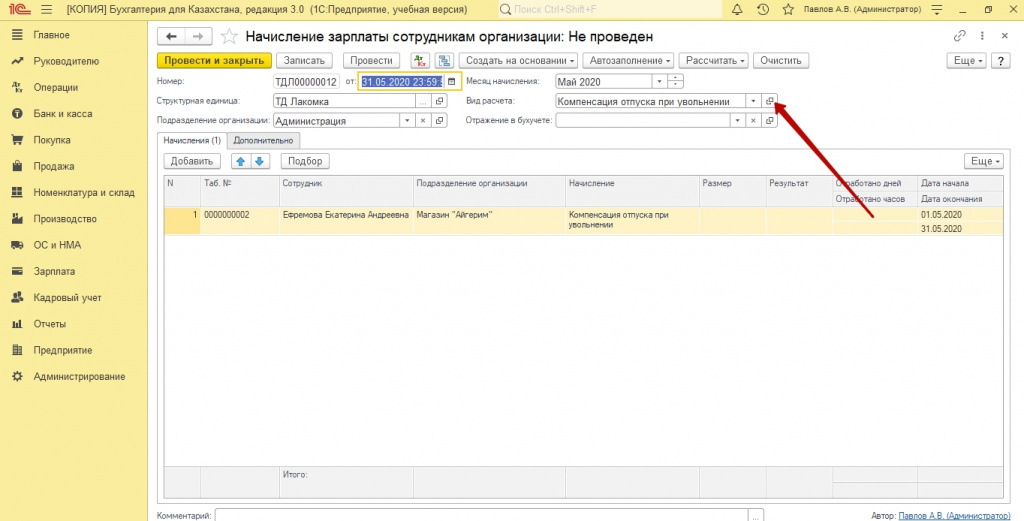The height and width of the screenshot is (521, 1024).
Task: Move row up with blue arrow
Action: [241, 161]
